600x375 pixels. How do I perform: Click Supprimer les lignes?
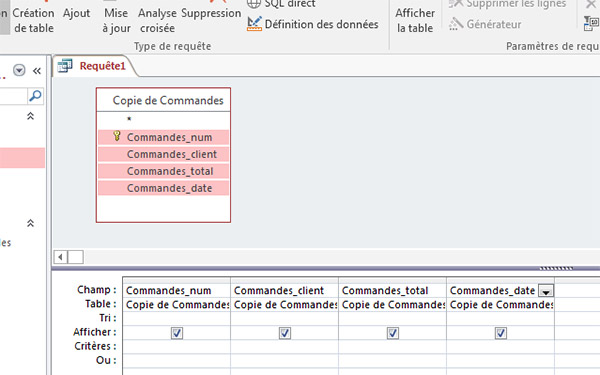pos(508,4)
